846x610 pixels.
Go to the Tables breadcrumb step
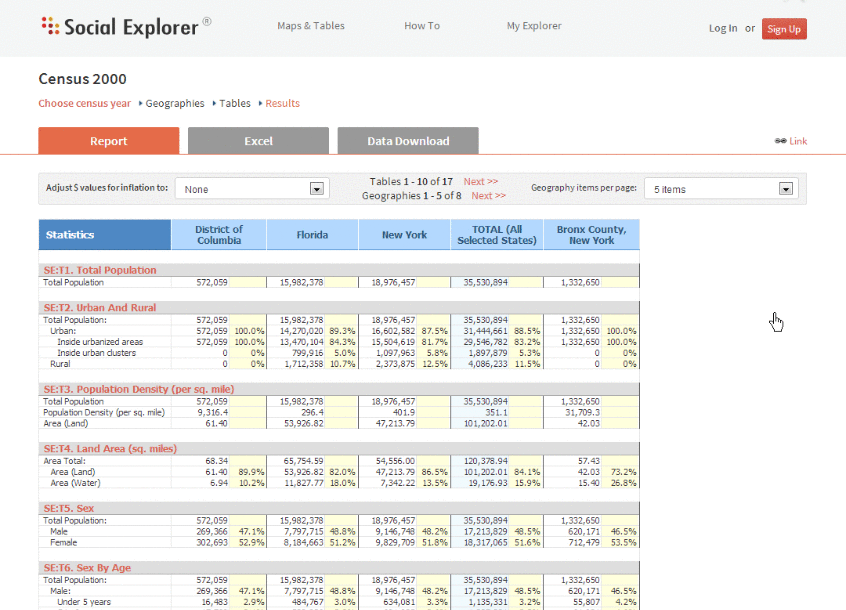(235, 103)
